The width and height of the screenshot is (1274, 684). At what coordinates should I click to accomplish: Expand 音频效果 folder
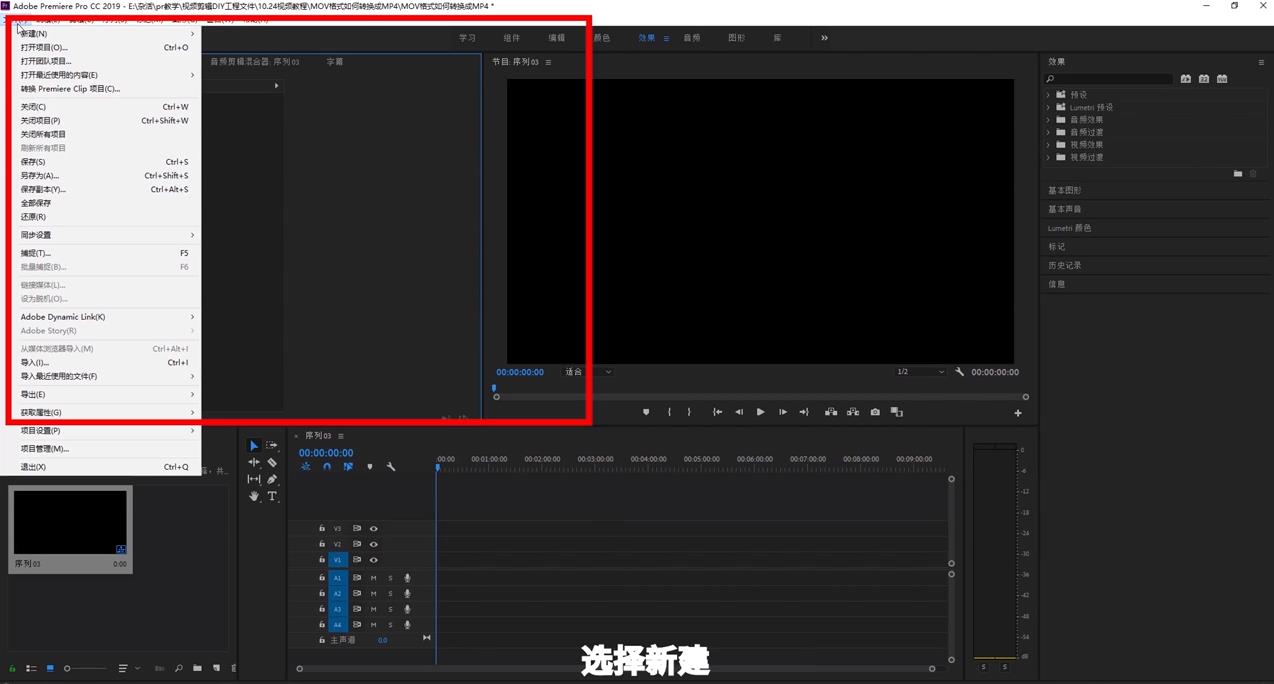click(x=1048, y=120)
